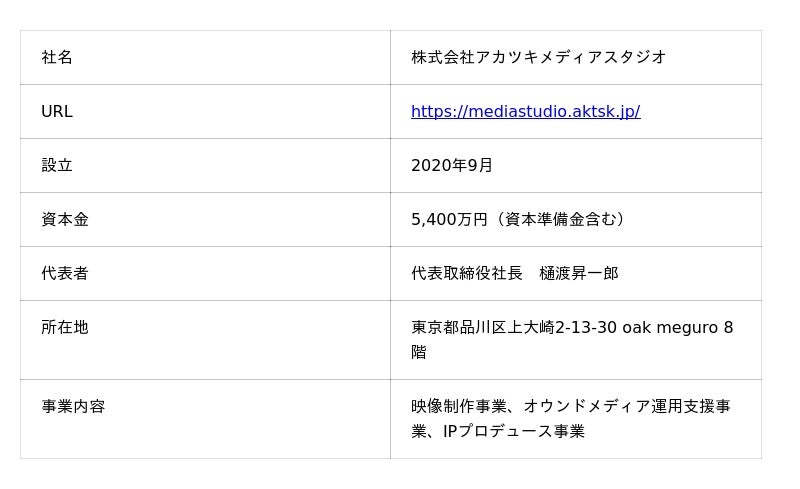Click the 社名 label cell
This screenshot has height=489, width=800.
57,58
